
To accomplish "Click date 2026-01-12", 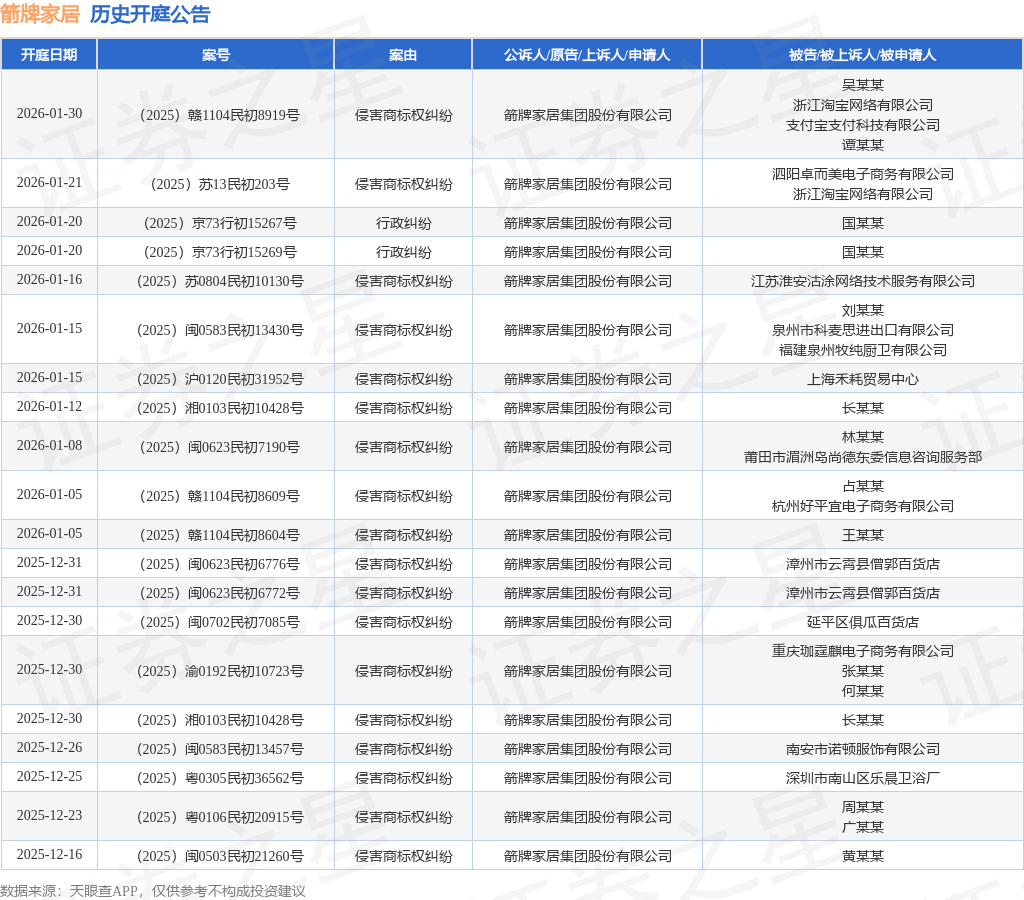I will [50, 407].
